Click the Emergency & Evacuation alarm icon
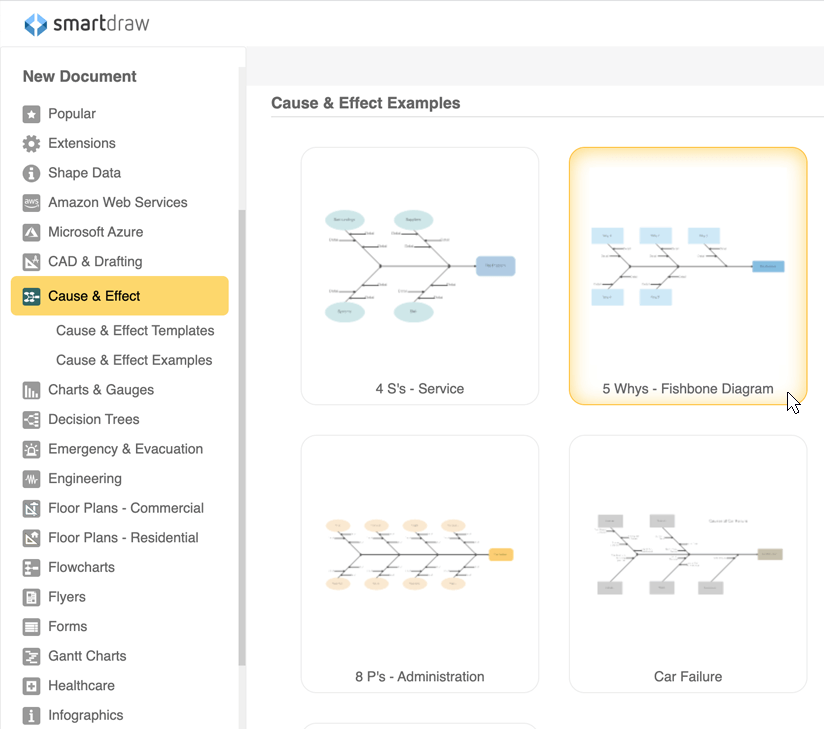 pyautogui.click(x=32, y=449)
